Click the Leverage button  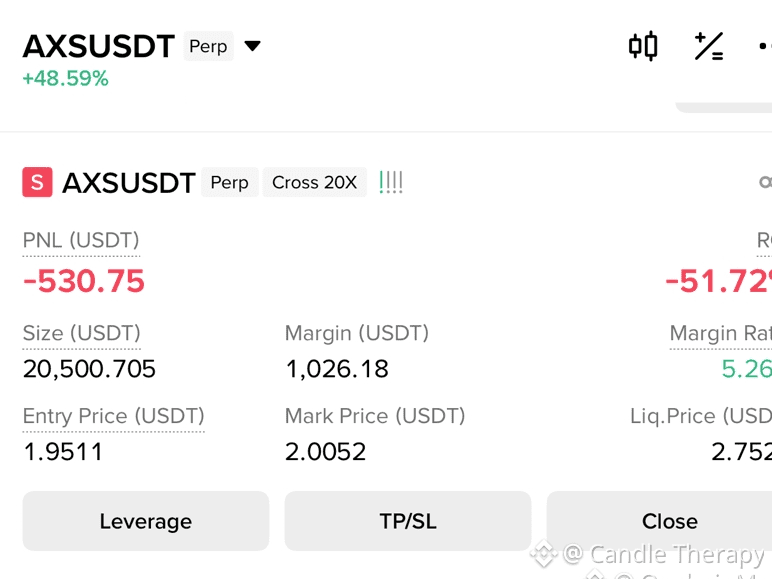(x=146, y=521)
